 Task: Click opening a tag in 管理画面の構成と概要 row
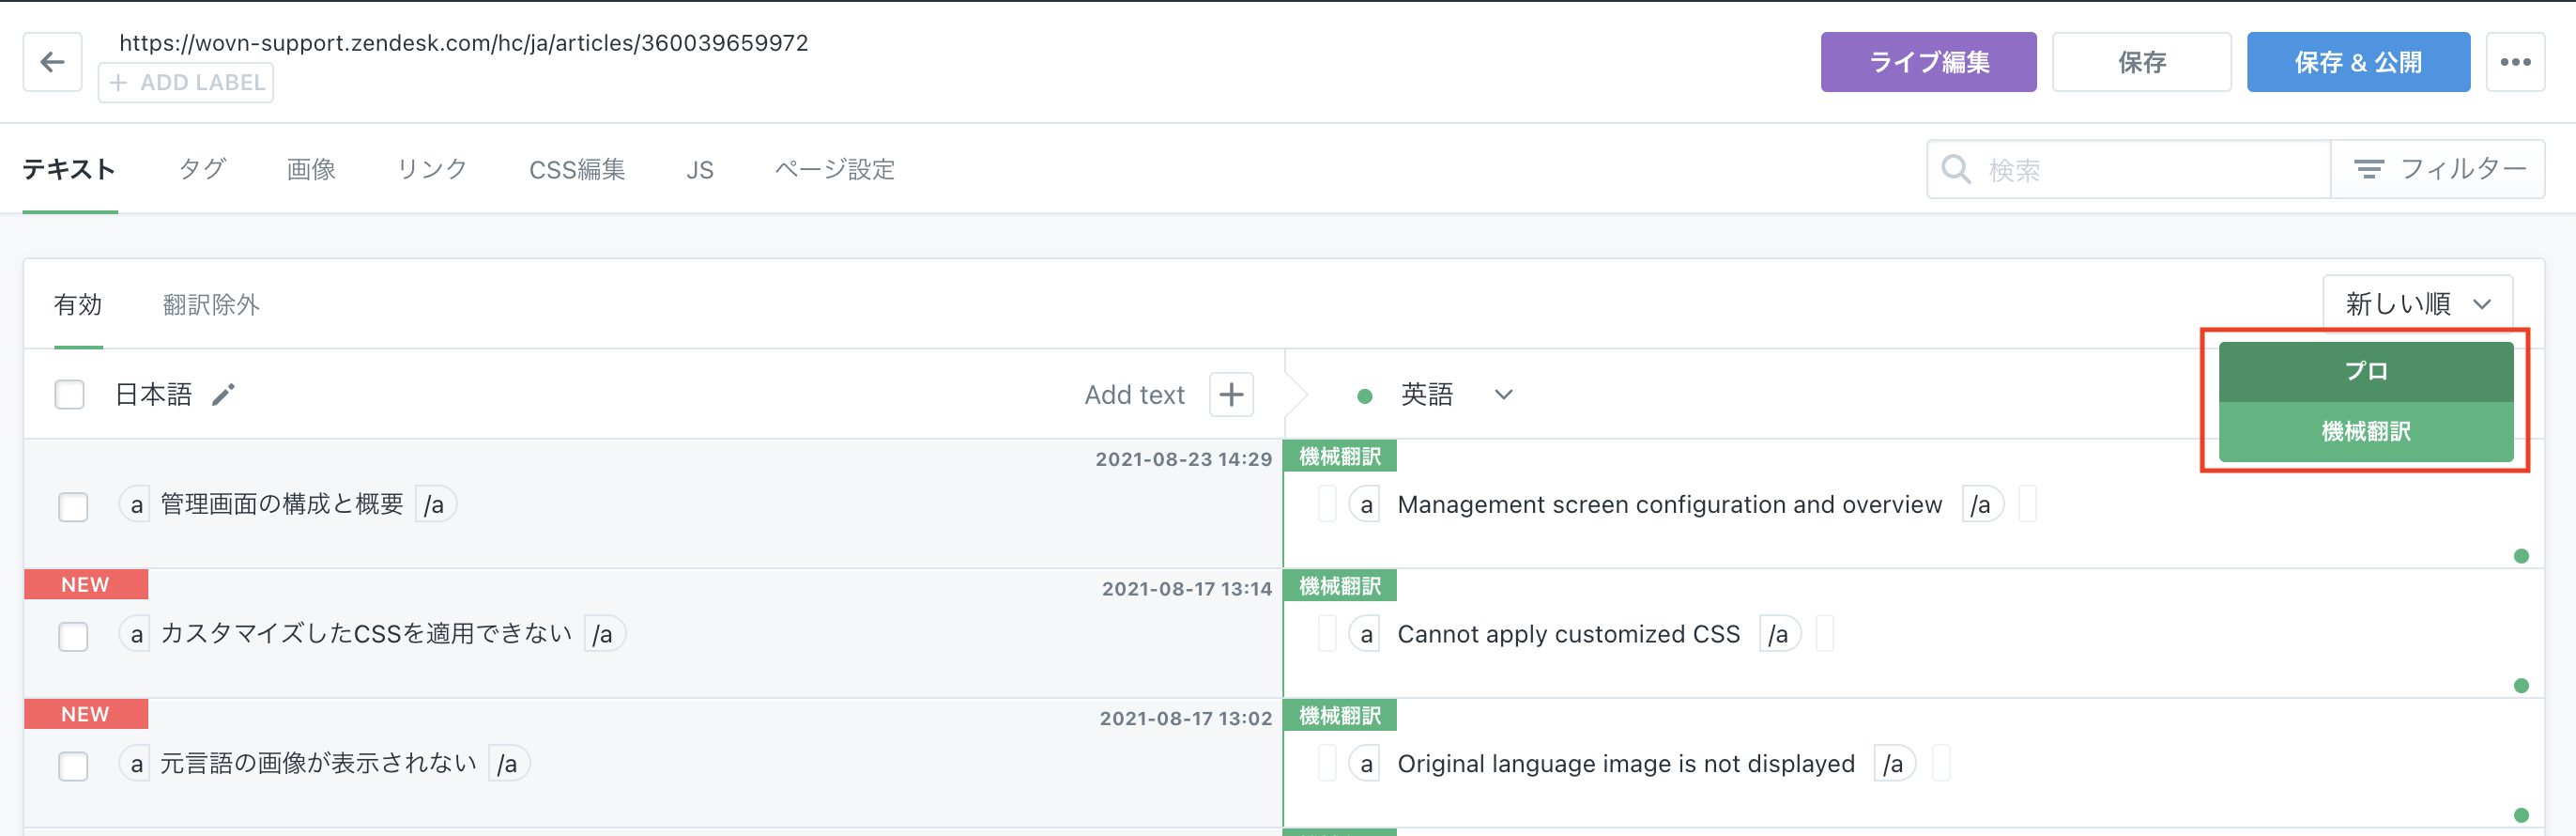tap(136, 504)
